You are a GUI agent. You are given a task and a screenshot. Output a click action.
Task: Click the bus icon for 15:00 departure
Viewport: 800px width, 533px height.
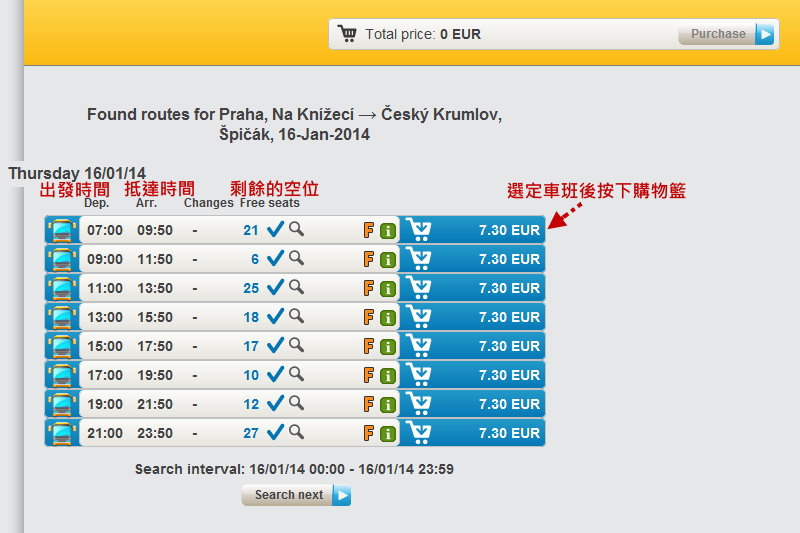[62, 346]
